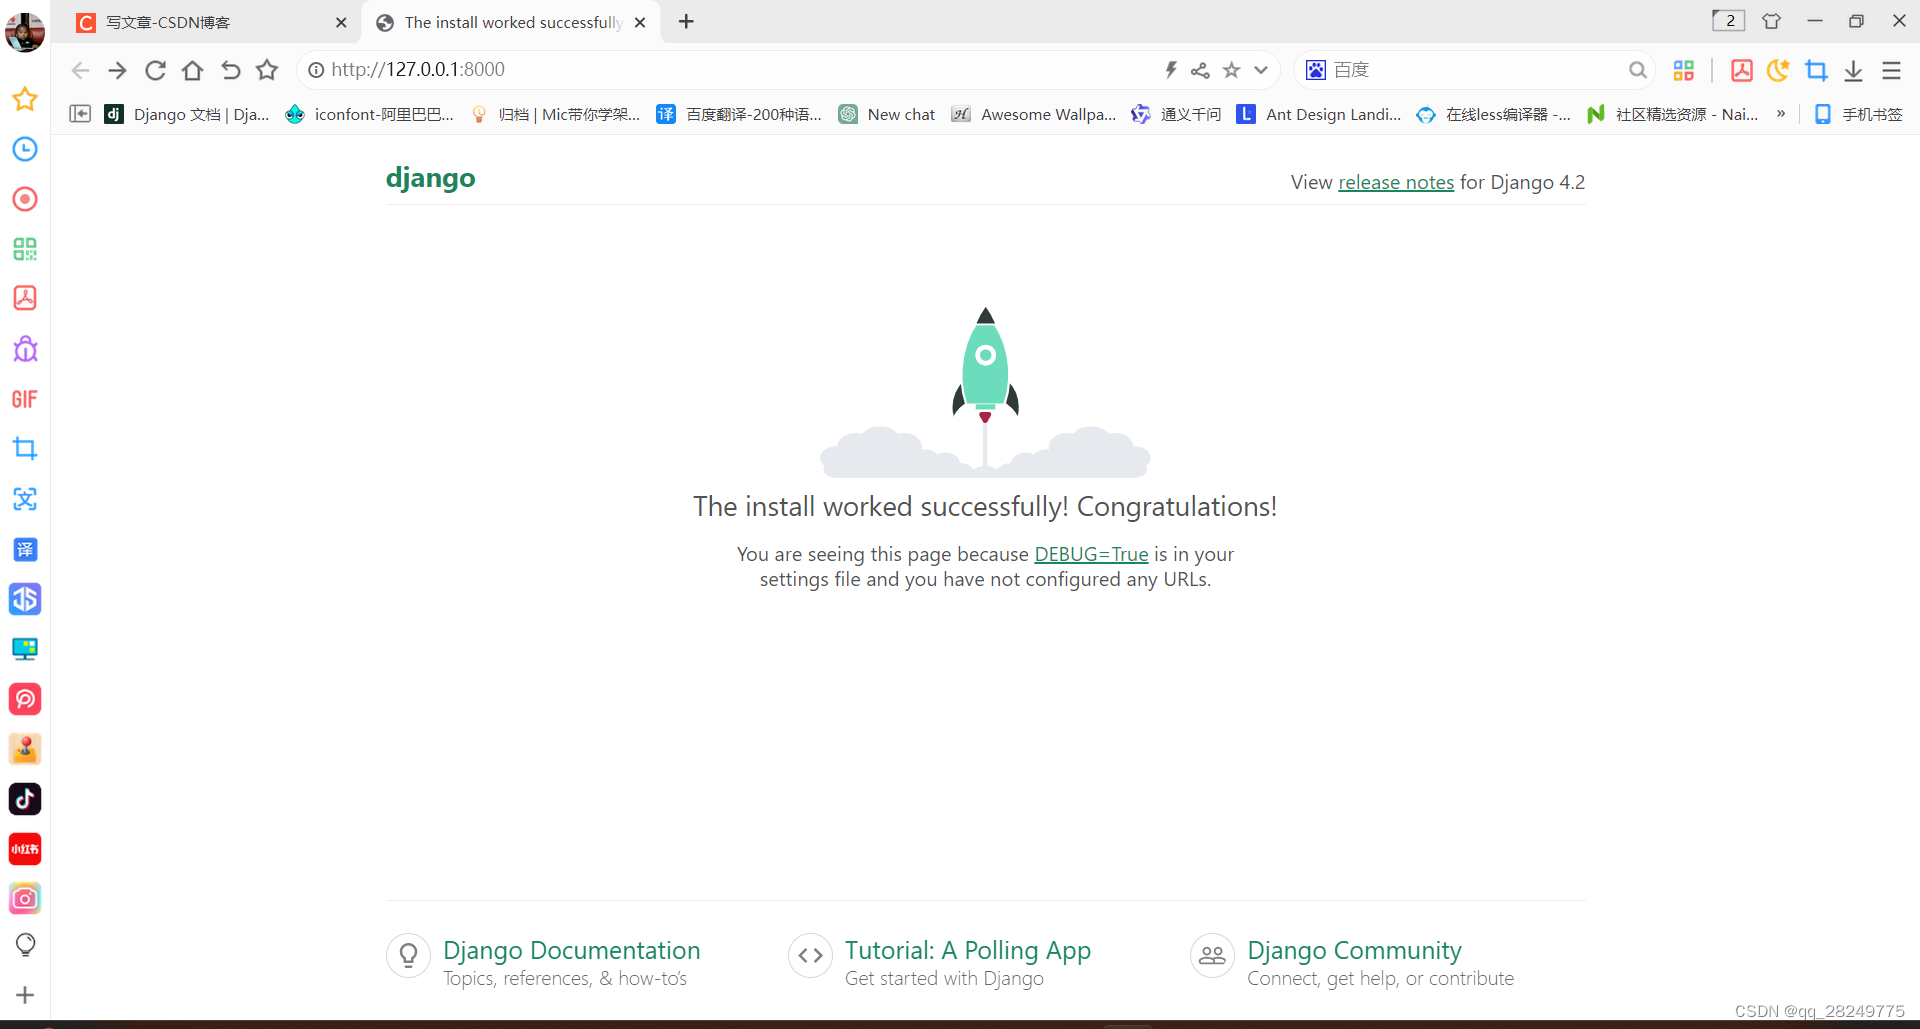Open the 手机书签 mobile bookmarks
This screenshot has height=1029, width=1920.
[x=1858, y=114]
